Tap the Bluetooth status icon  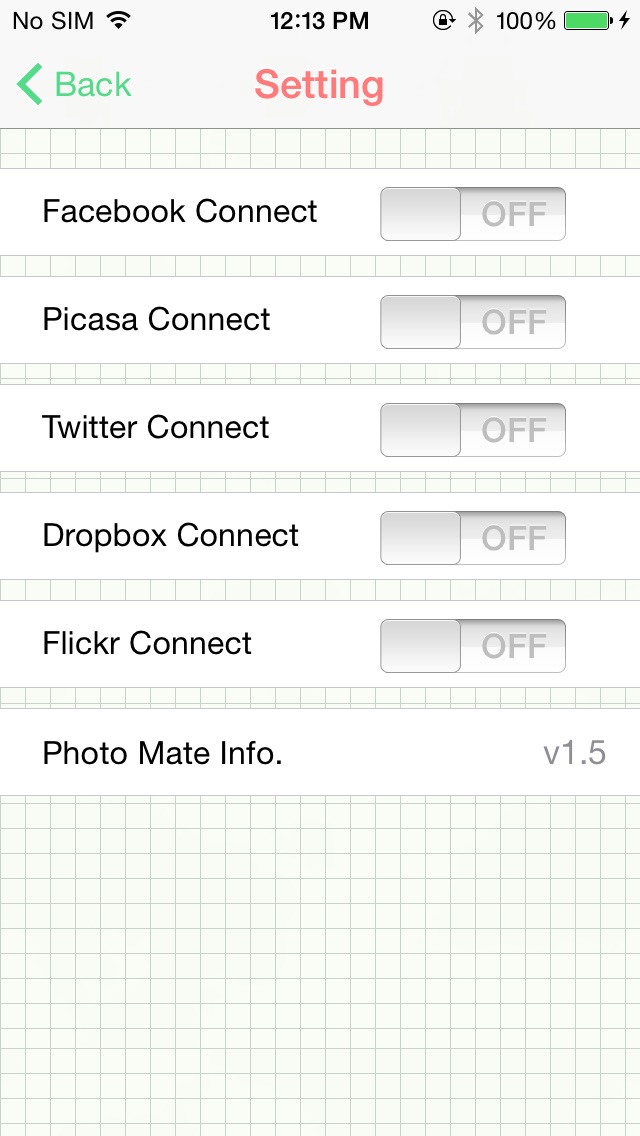[x=476, y=20]
